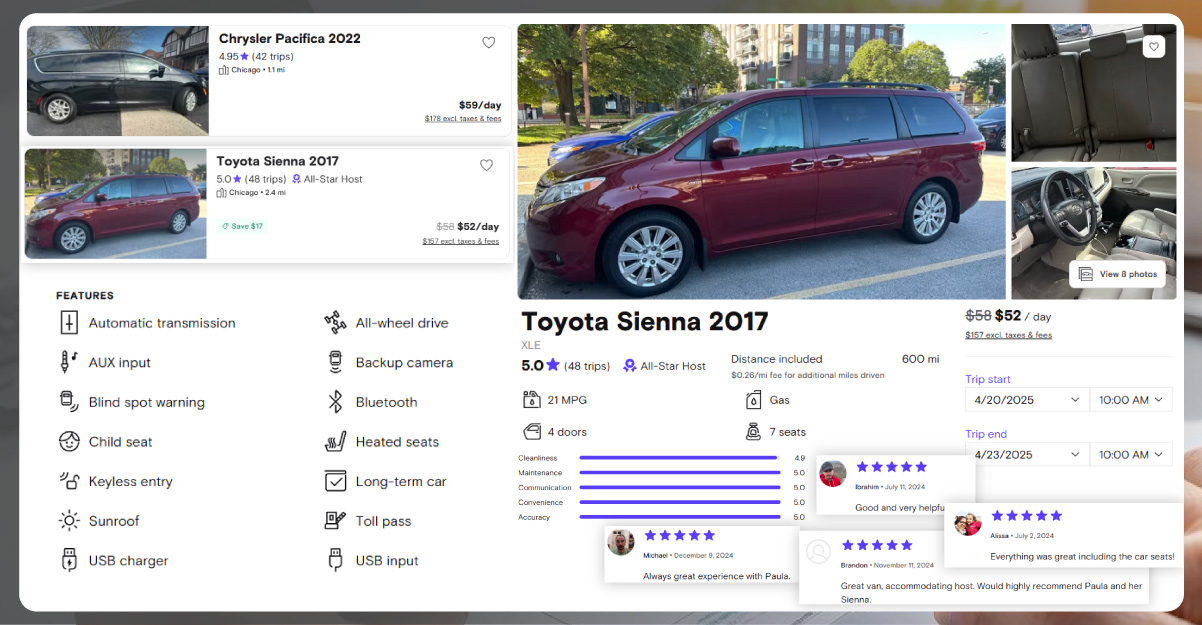Click the Bluetooth feature icon
Image resolution: width=1202 pixels, height=625 pixels.
pyautogui.click(x=335, y=402)
